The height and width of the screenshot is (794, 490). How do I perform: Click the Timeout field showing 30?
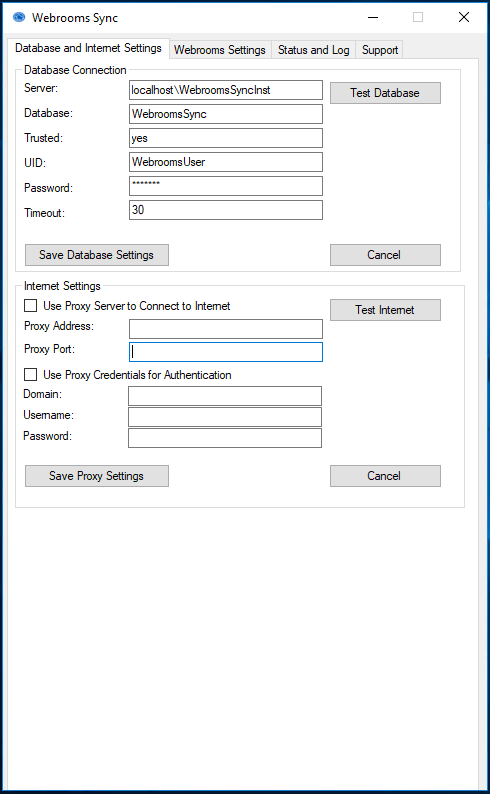pos(226,210)
